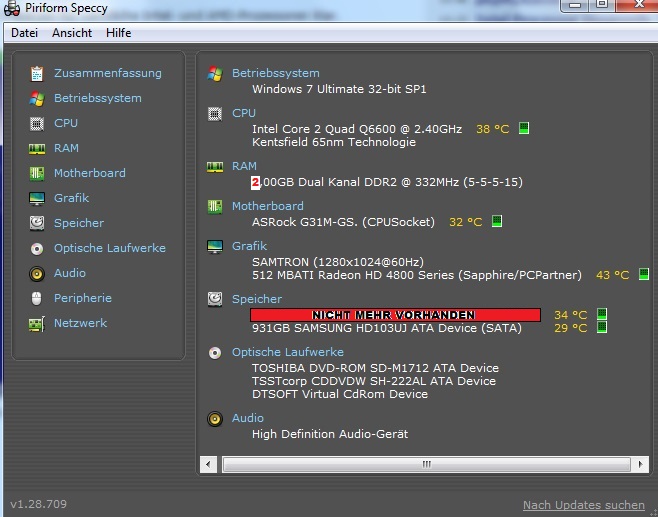Click the Motherboard icon in sidebar
The image size is (658, 517).
point(37,173)
